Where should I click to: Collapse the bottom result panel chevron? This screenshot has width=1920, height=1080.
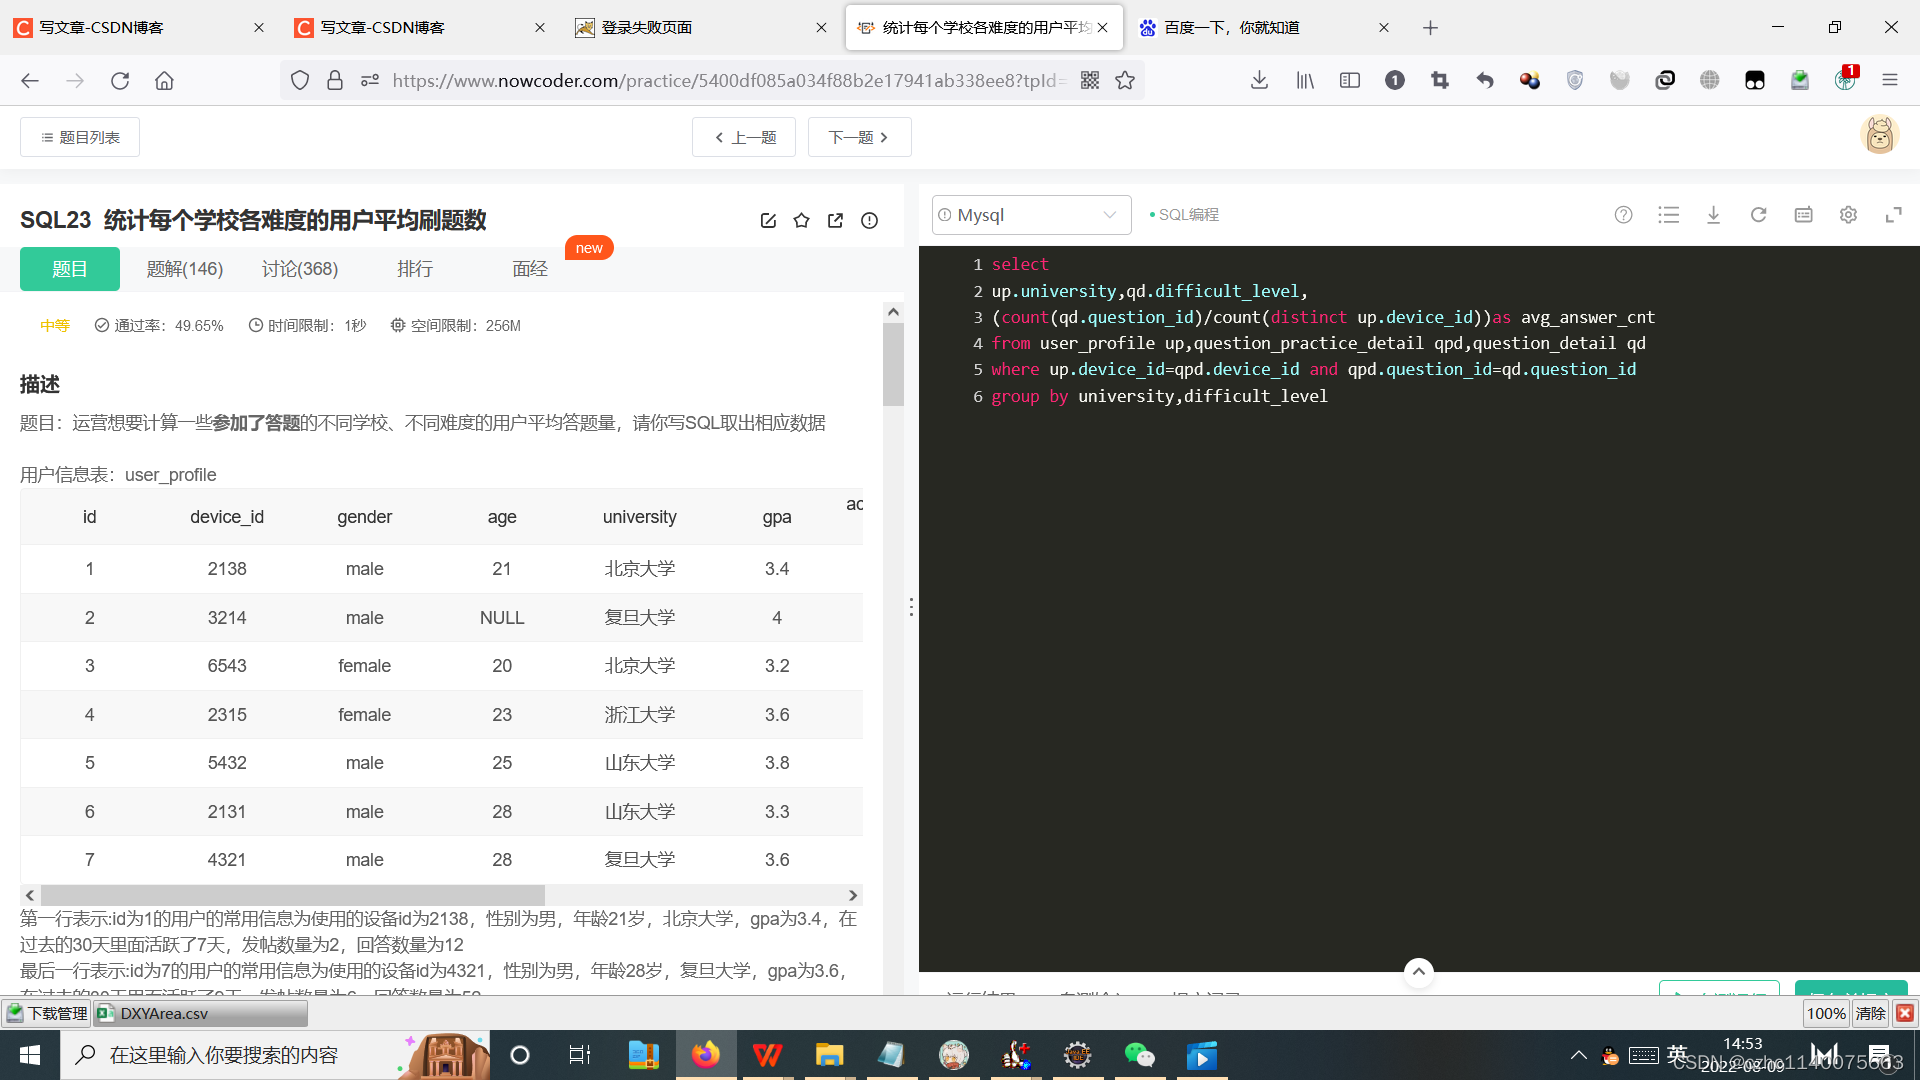1418,971
